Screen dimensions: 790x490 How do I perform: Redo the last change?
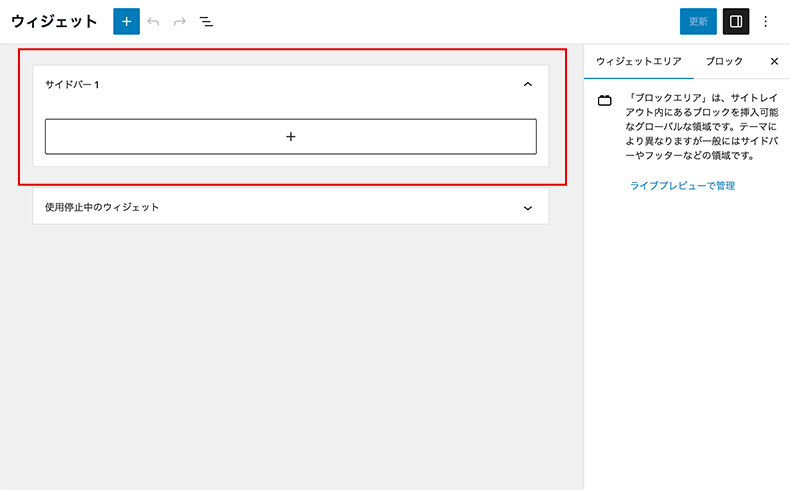click(x=179, y=22)
